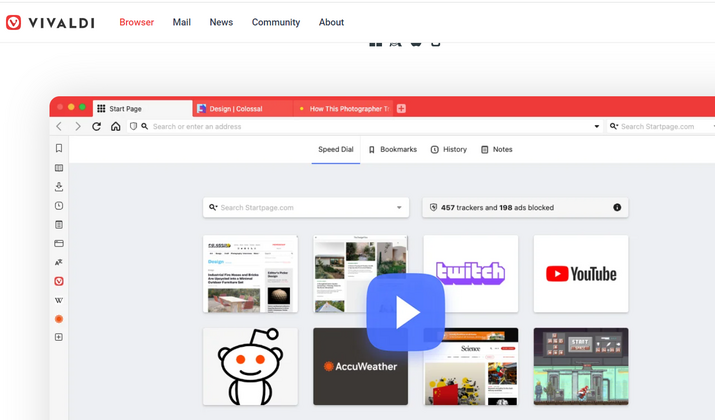The height and width of the screenshot is (420, 715).
Task: Open the History panel in sidebar
Action: 59,206
